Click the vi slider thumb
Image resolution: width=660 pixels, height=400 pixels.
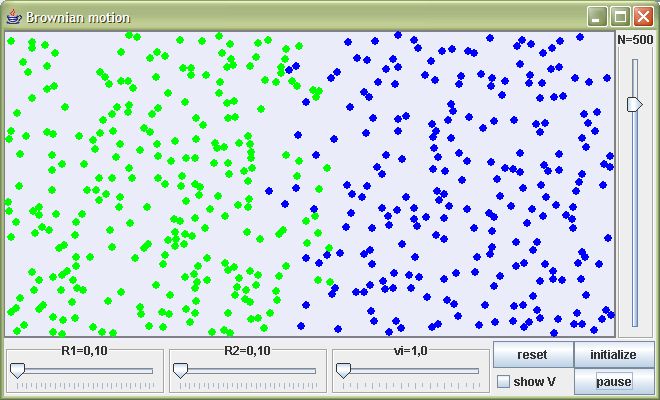click(343, 370)
